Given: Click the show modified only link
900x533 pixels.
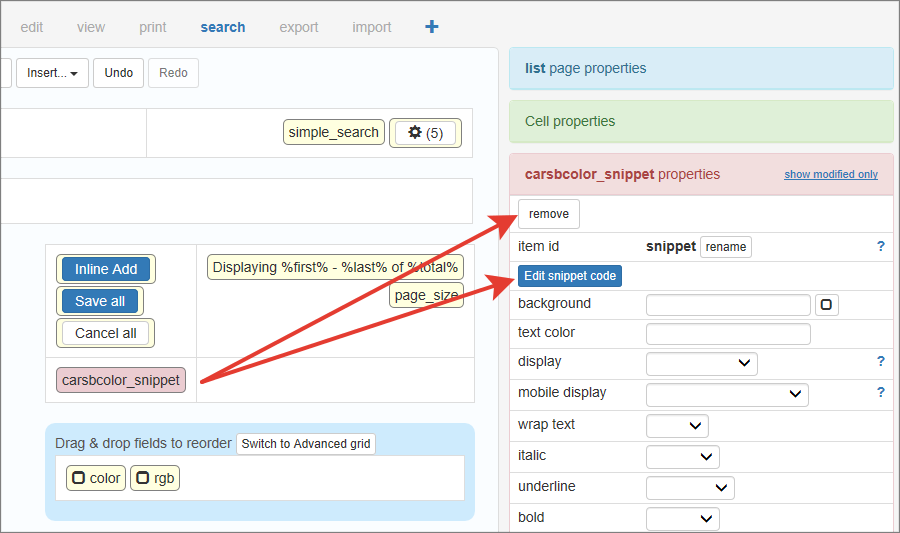Looking at the screenshot, I should [830, 174].
